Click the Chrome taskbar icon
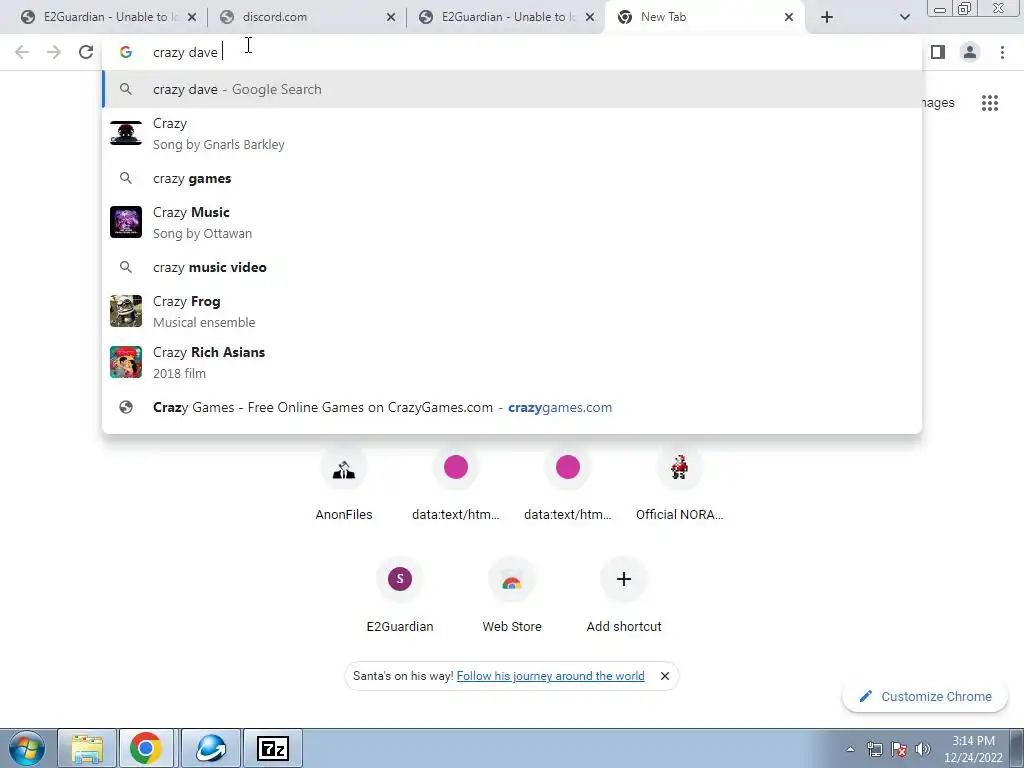The height and width of the screenshot is (768, 1024). click(146, 748)
